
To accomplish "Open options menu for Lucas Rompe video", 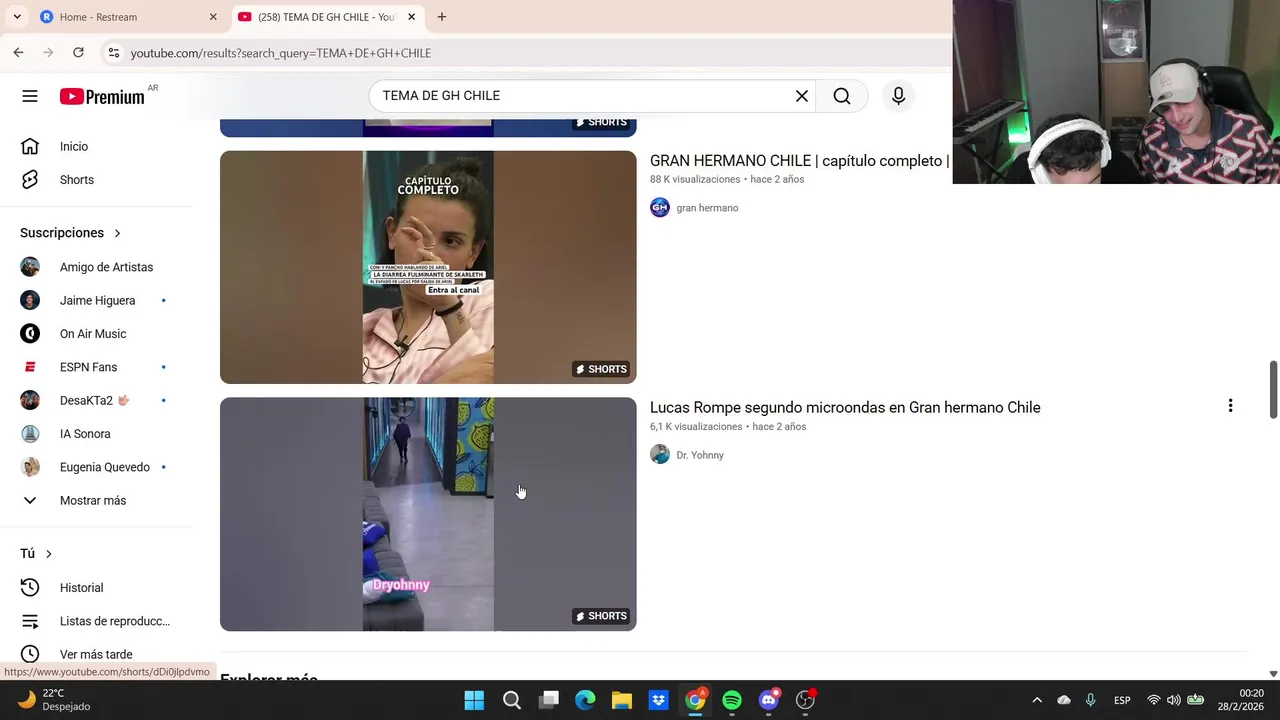I will tap(1230, 406).
